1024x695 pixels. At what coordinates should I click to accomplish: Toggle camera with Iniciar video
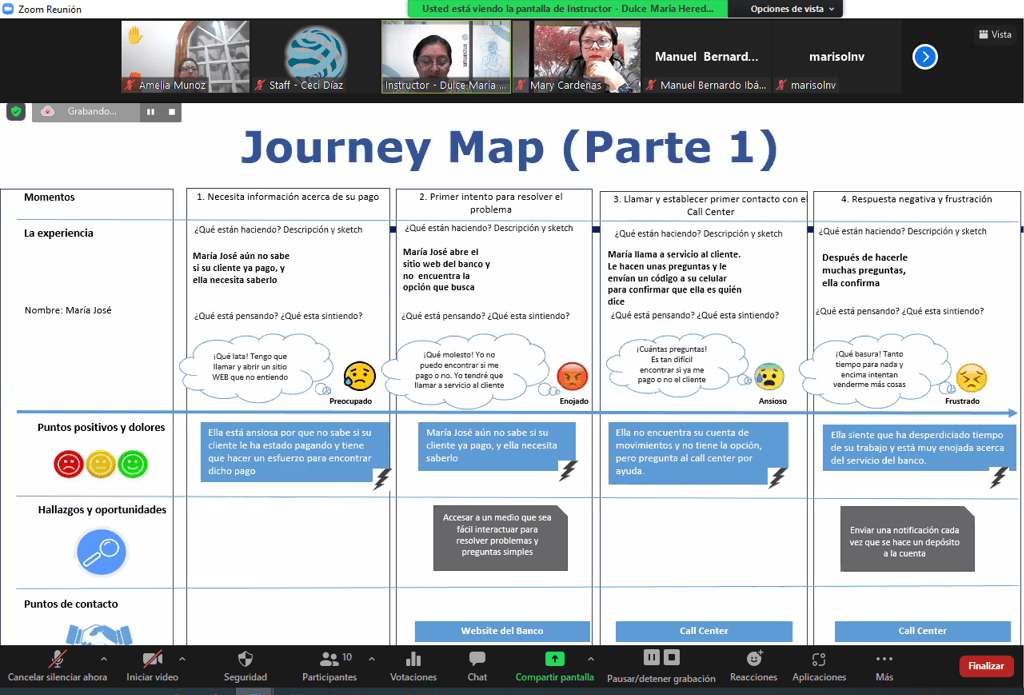click(x=152, y=660)
